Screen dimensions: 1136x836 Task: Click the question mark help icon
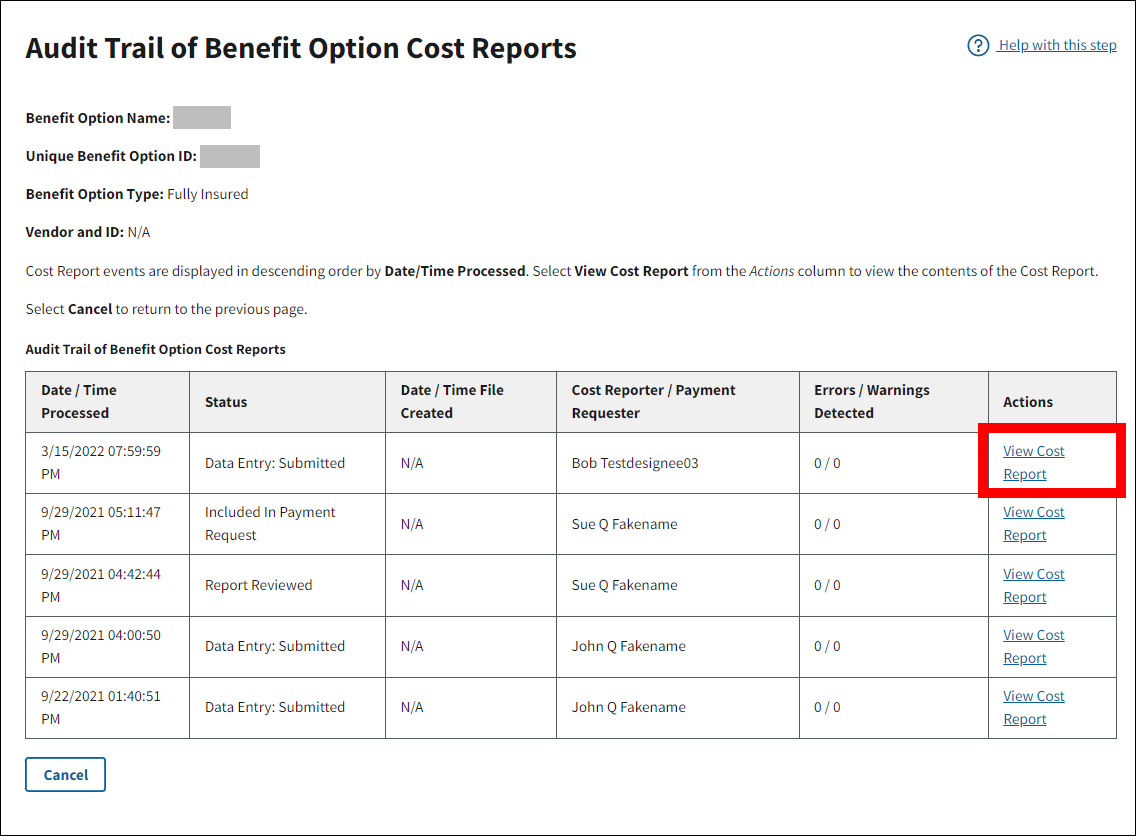click(978, 45)
